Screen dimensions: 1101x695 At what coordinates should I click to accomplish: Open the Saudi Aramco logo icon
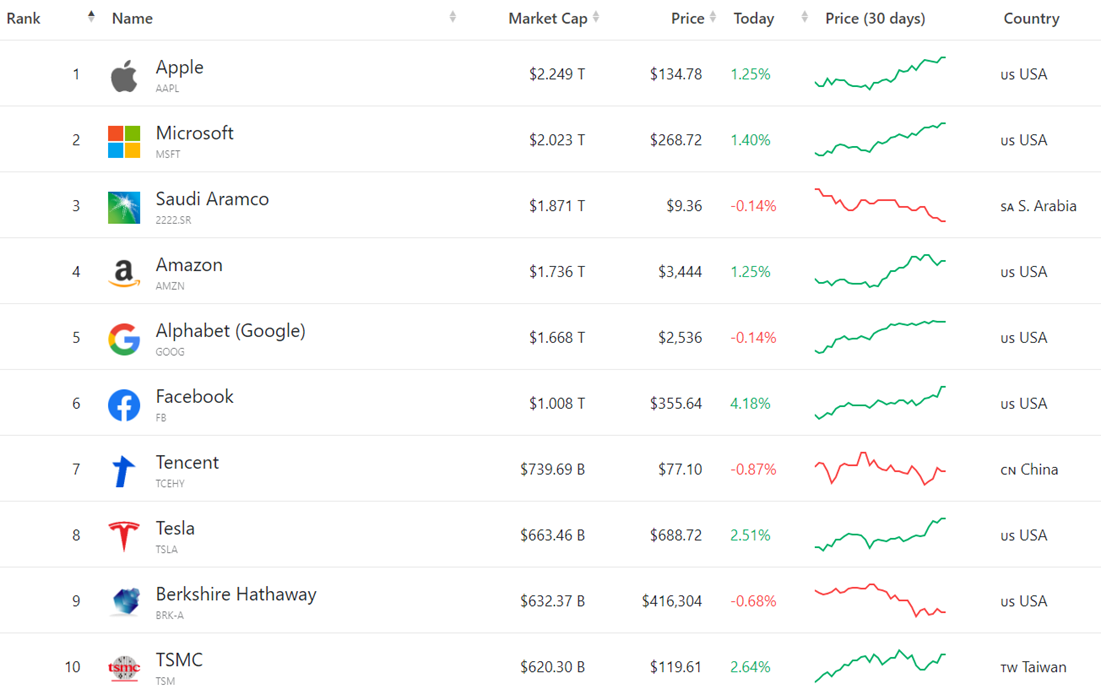[124, 208]
